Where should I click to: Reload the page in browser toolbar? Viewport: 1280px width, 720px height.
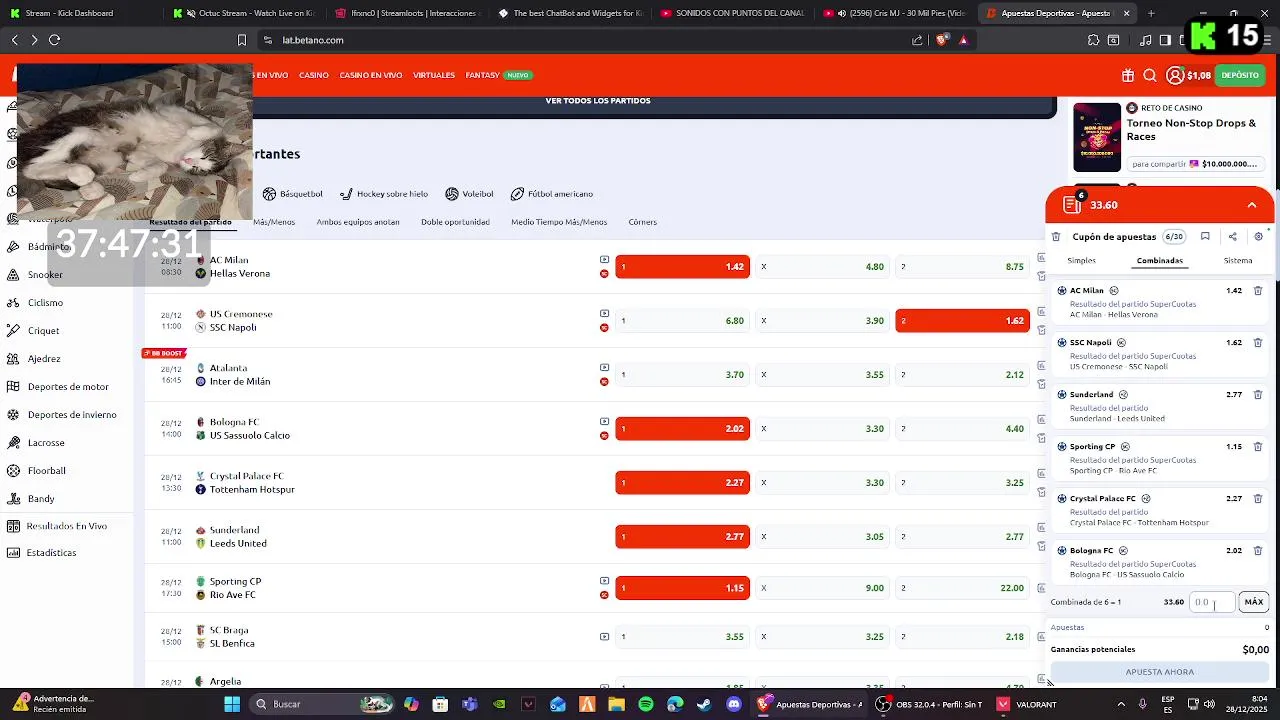click(54, 40)
